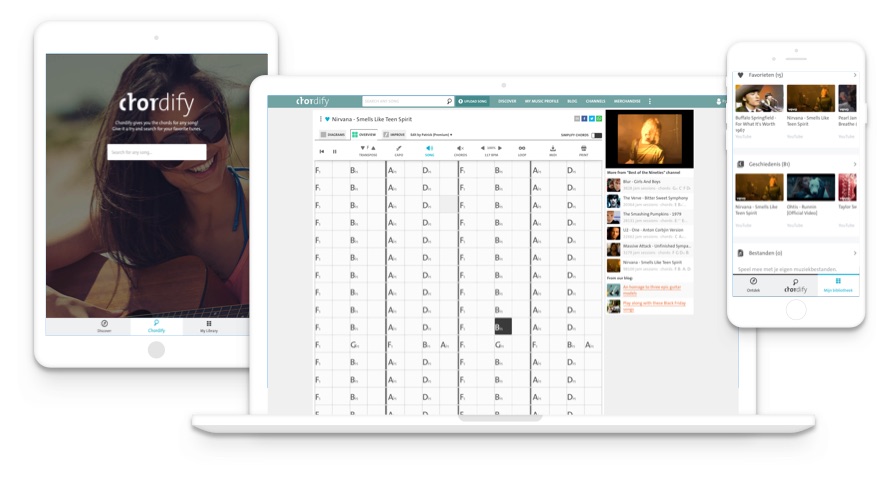Tap the Ontdek compass icon on phone
892x477 pixels.
tap(753, 281)
